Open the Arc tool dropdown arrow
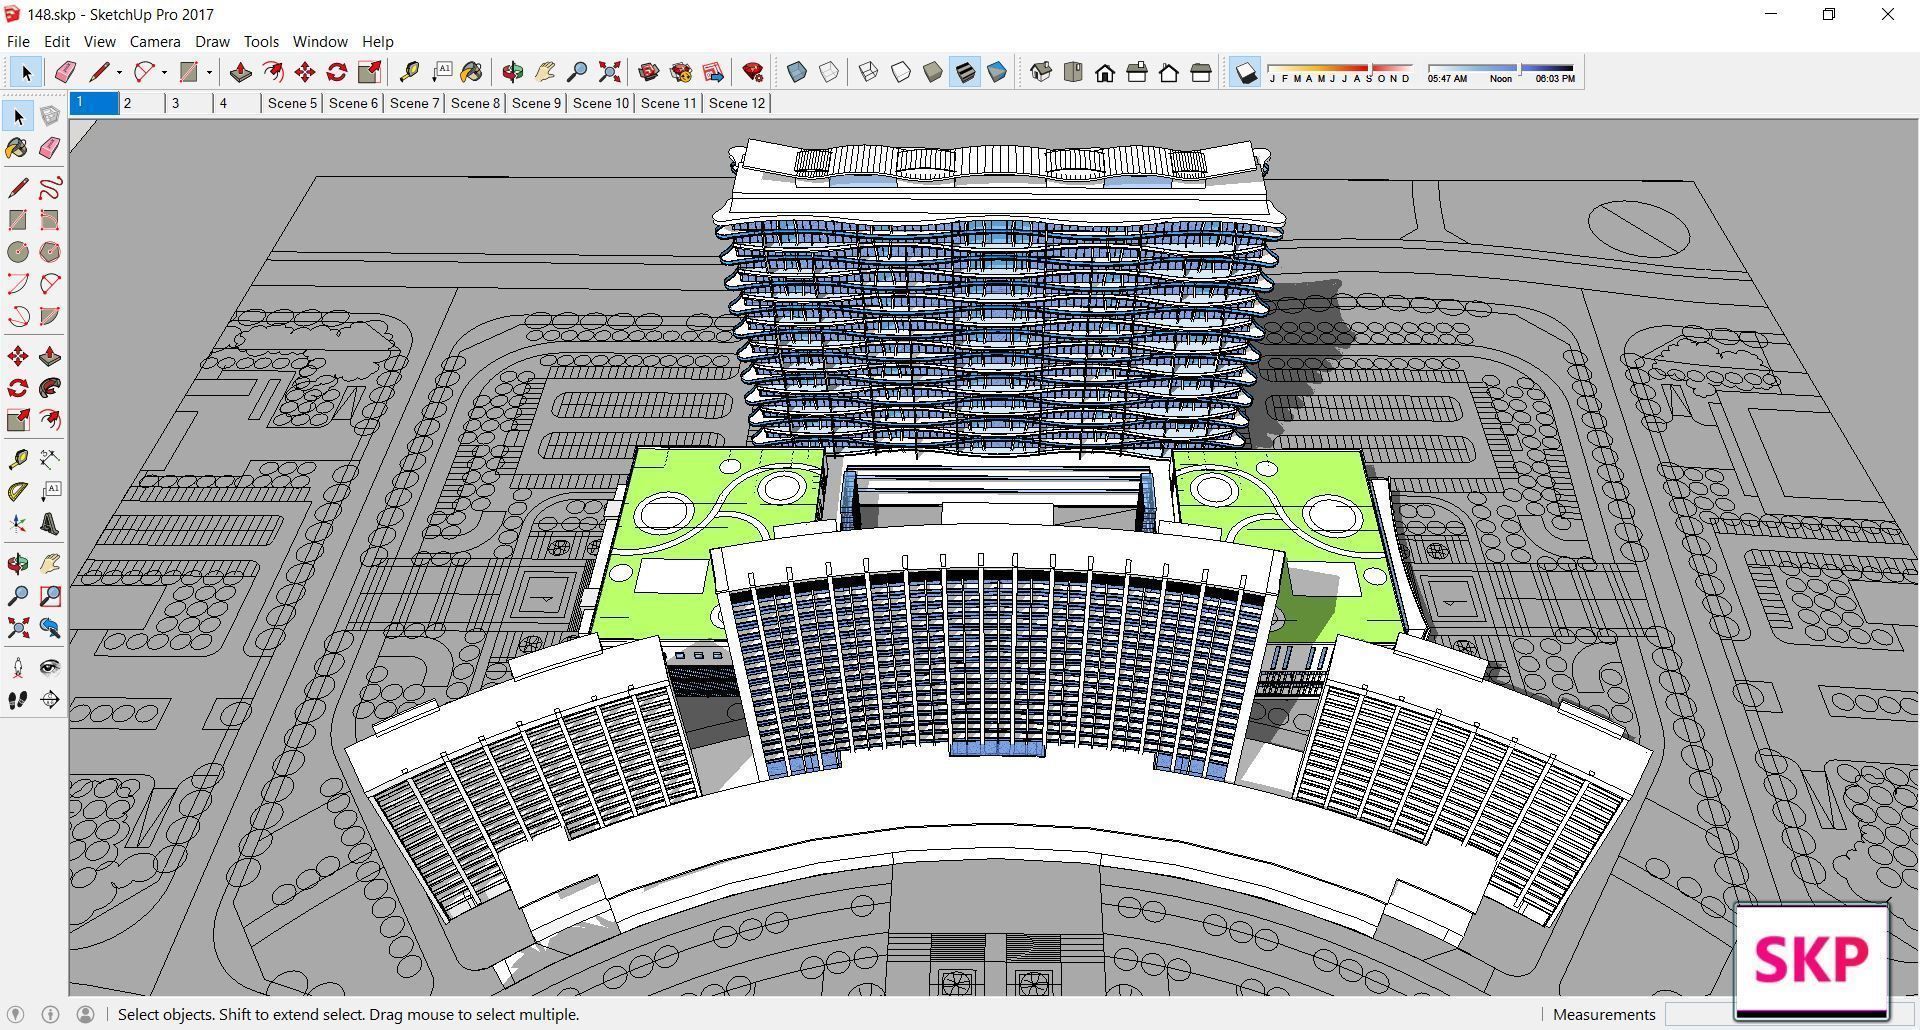The height and width of the screenshot is (1030, 1920). coord(164,72)
